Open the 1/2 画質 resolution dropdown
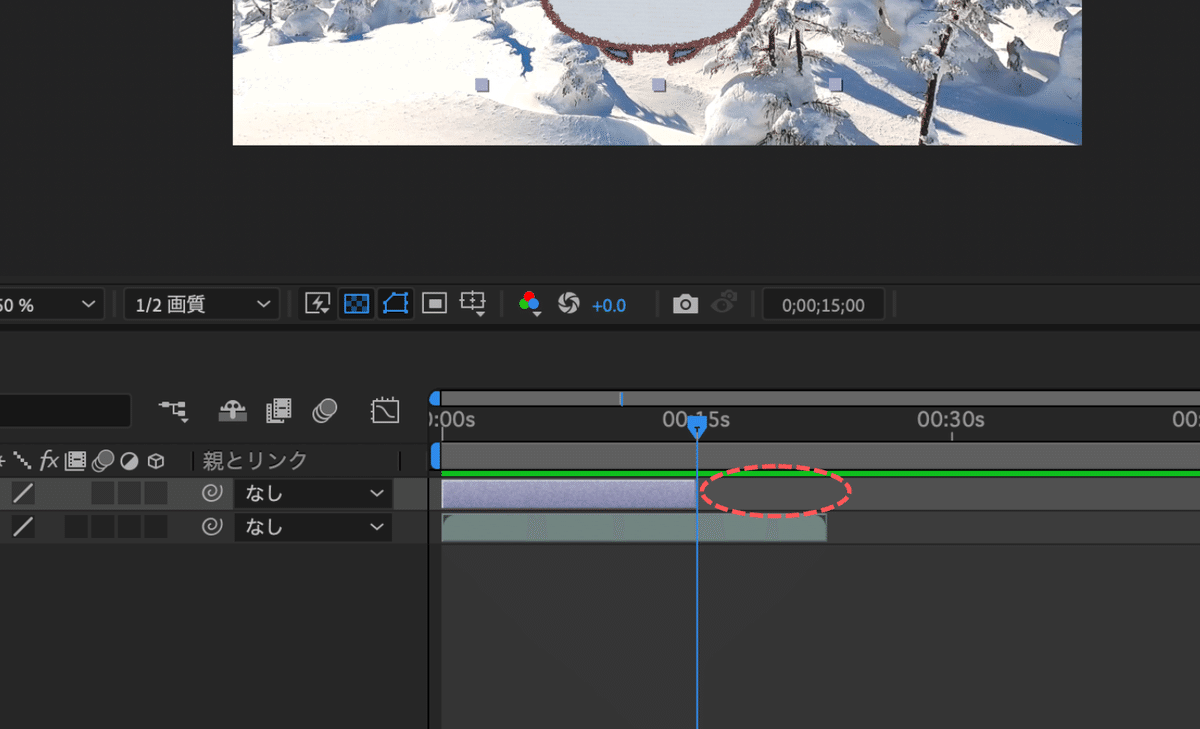 [202, 305]
